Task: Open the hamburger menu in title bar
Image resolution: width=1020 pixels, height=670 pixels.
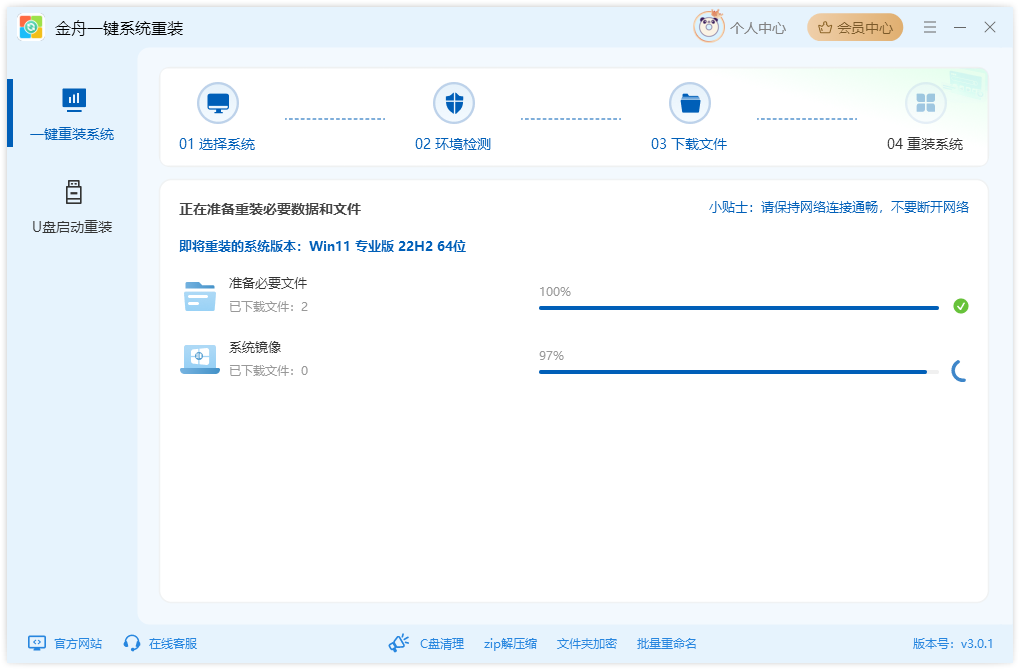Action: [930, 27]
